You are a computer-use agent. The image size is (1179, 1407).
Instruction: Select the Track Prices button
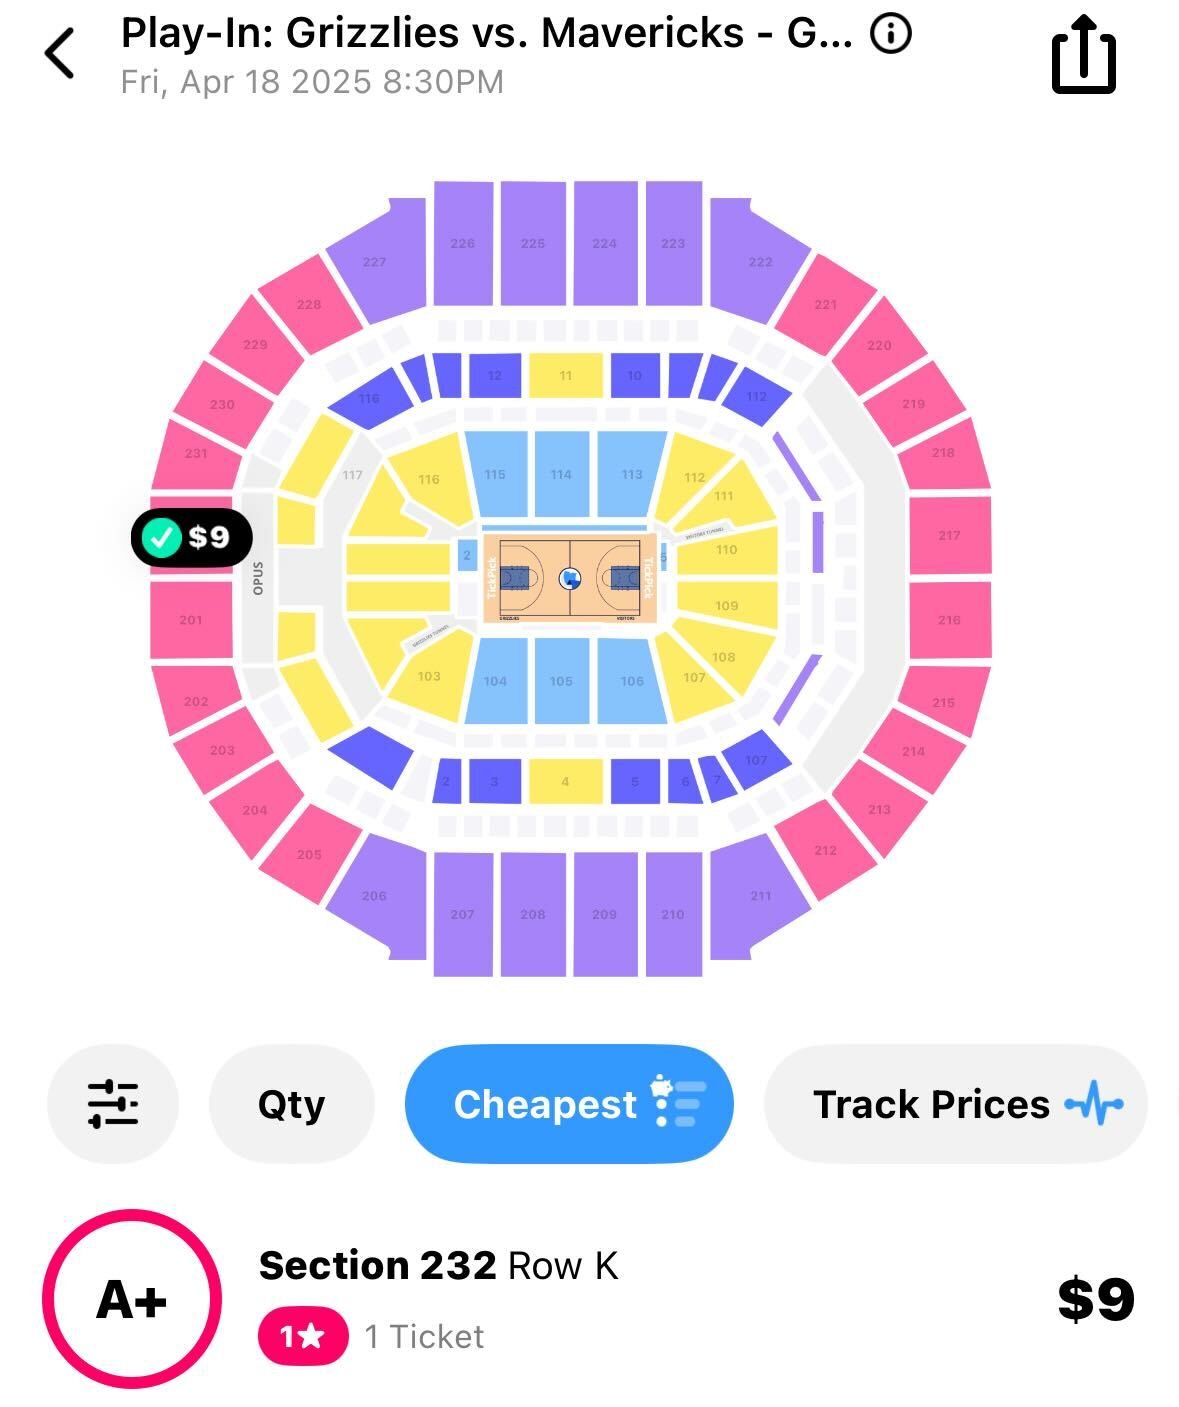click(956, 1104)
